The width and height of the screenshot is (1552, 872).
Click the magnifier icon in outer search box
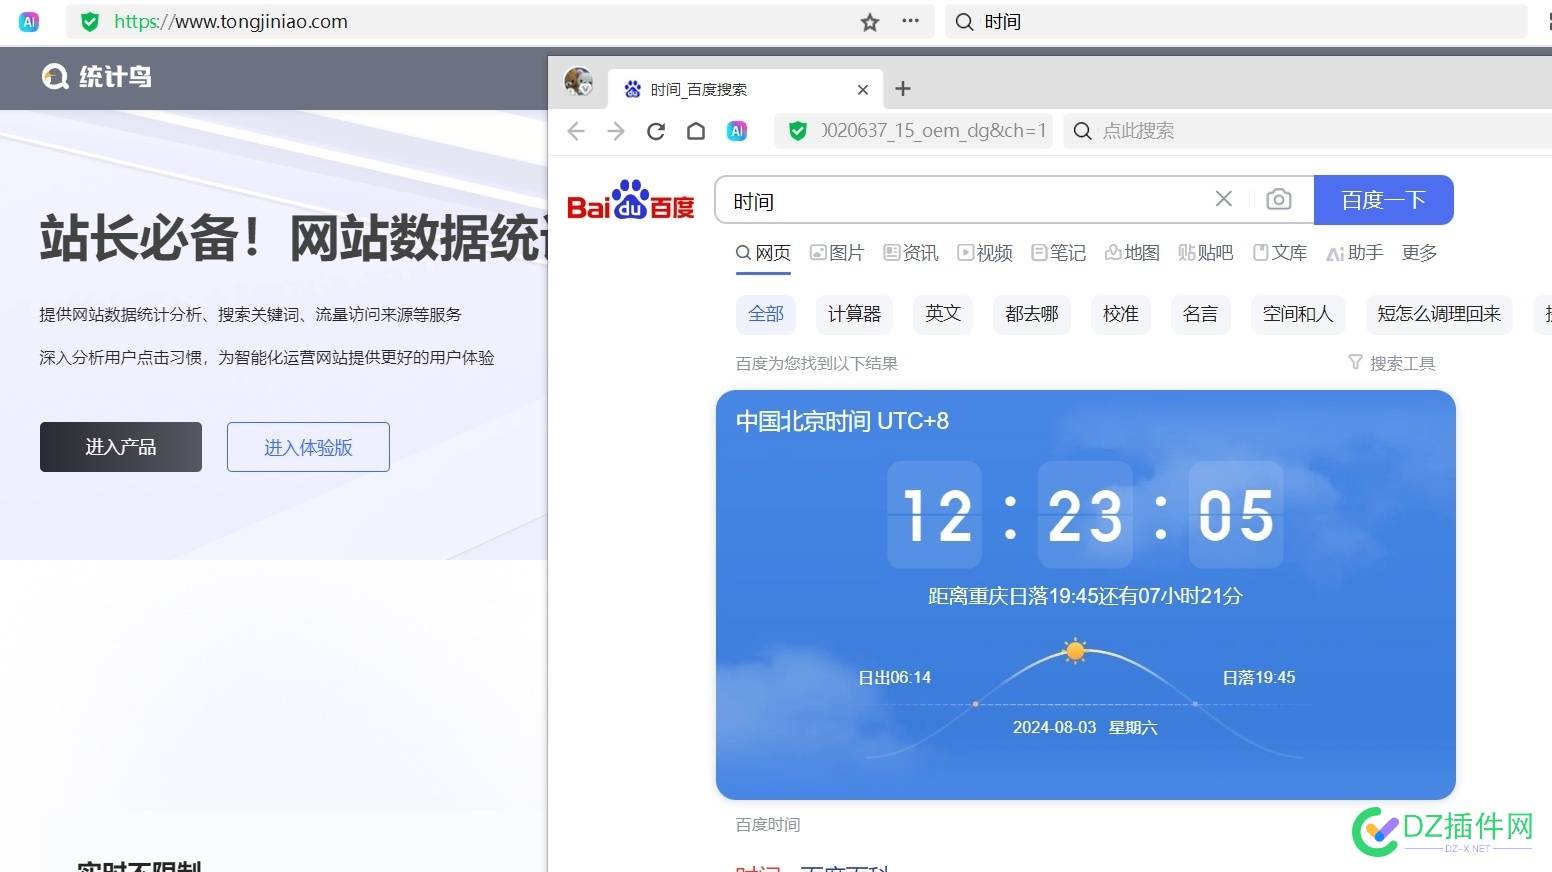coord(964,22)
